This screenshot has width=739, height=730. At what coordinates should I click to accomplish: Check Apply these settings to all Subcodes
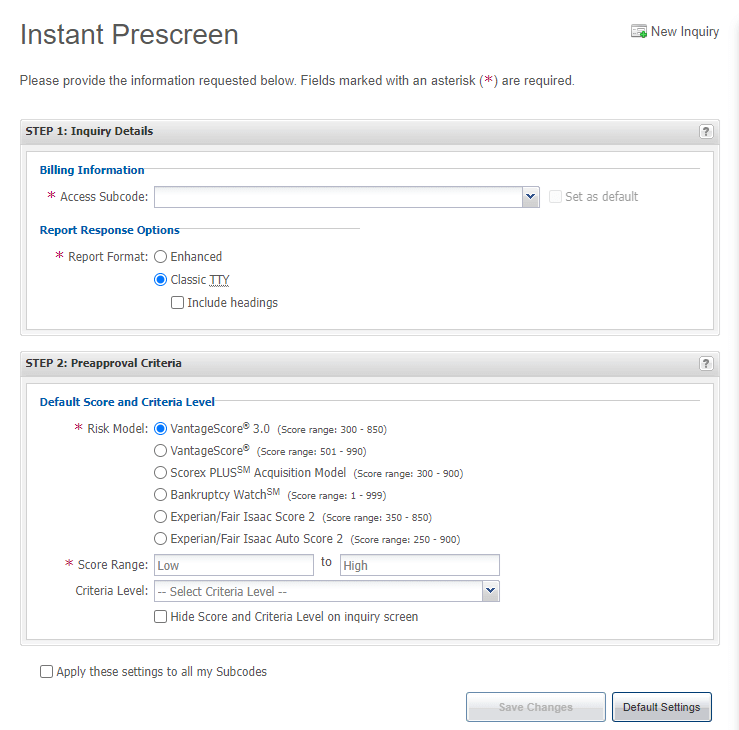coord(46,672)
